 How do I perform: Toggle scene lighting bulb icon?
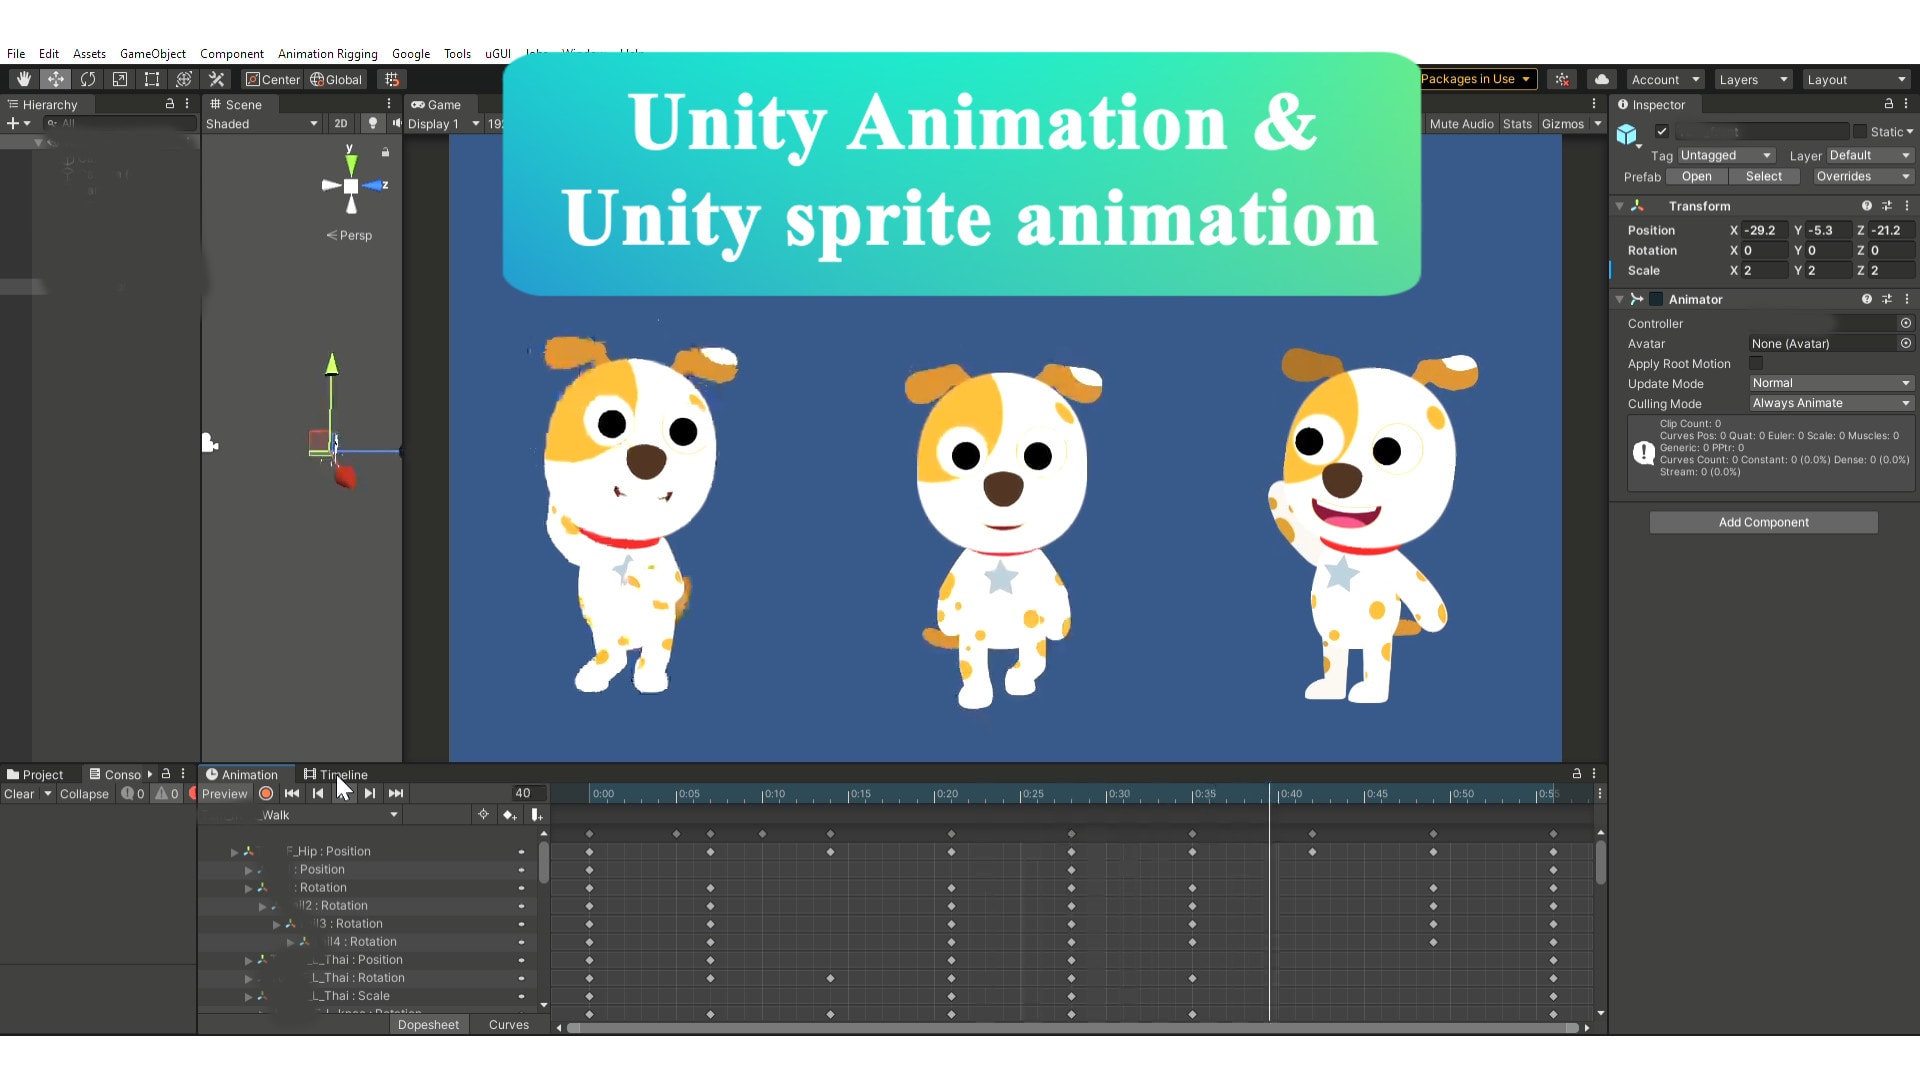click(x=373, y=123)
